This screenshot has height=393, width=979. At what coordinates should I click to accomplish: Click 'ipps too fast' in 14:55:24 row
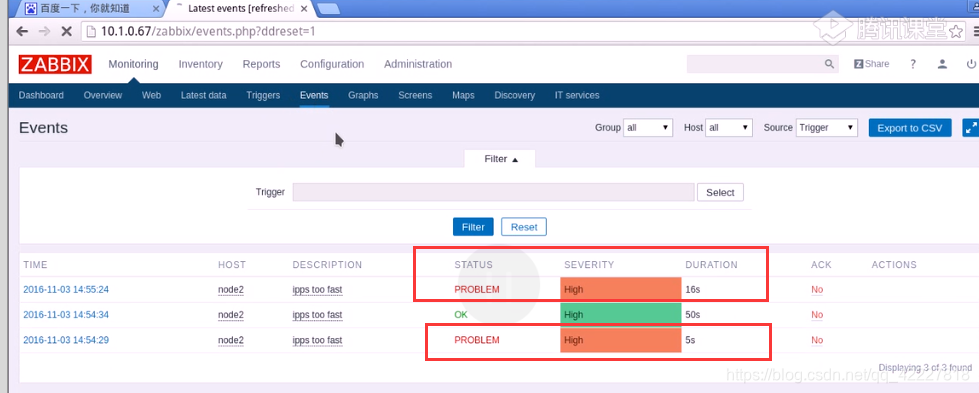pos(317,289)
